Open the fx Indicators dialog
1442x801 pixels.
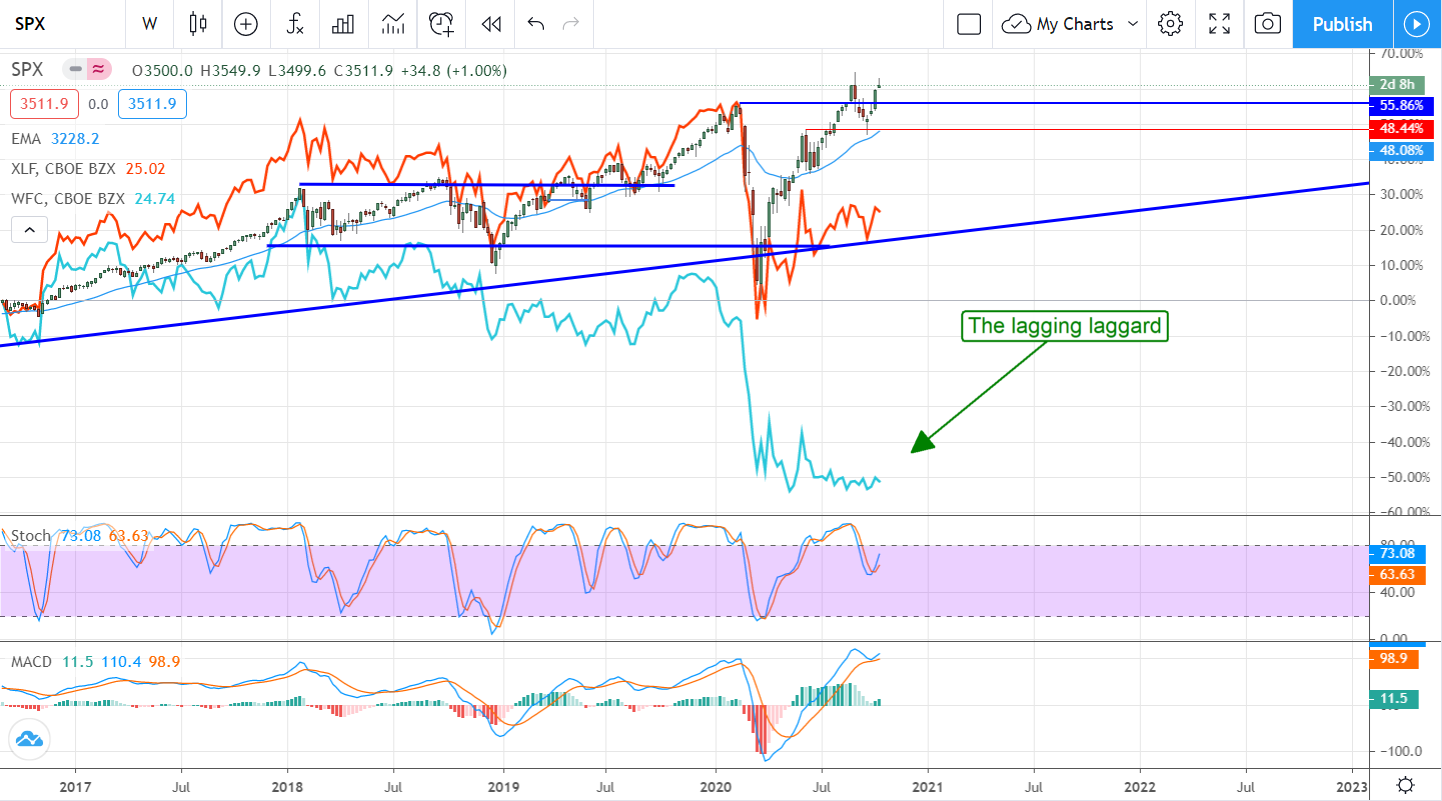click(294, 24)
